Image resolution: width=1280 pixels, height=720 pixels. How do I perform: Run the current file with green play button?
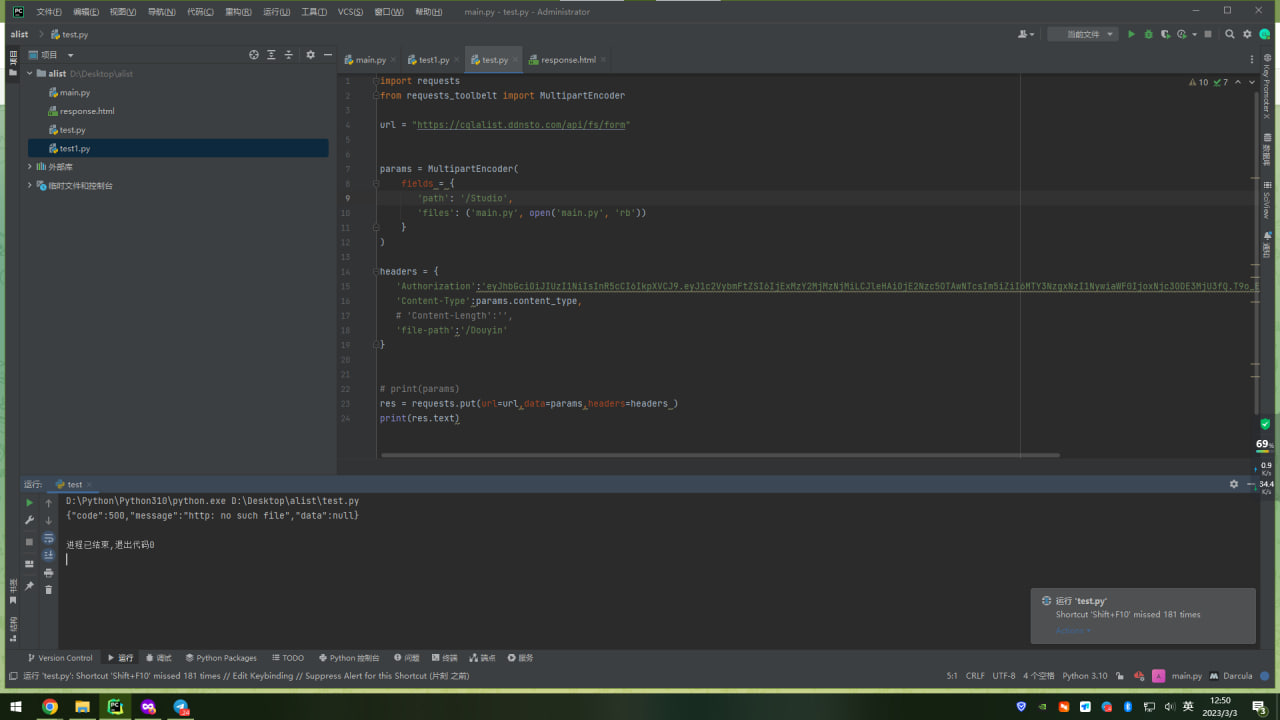(1131, 34)
